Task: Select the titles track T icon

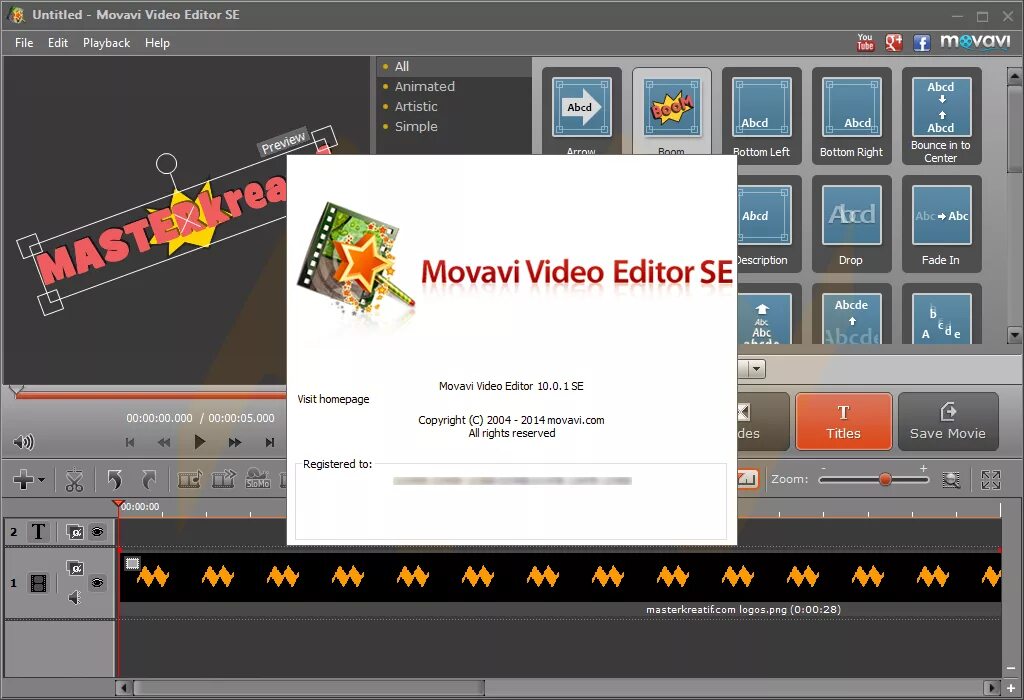Action: pos(38,532)
